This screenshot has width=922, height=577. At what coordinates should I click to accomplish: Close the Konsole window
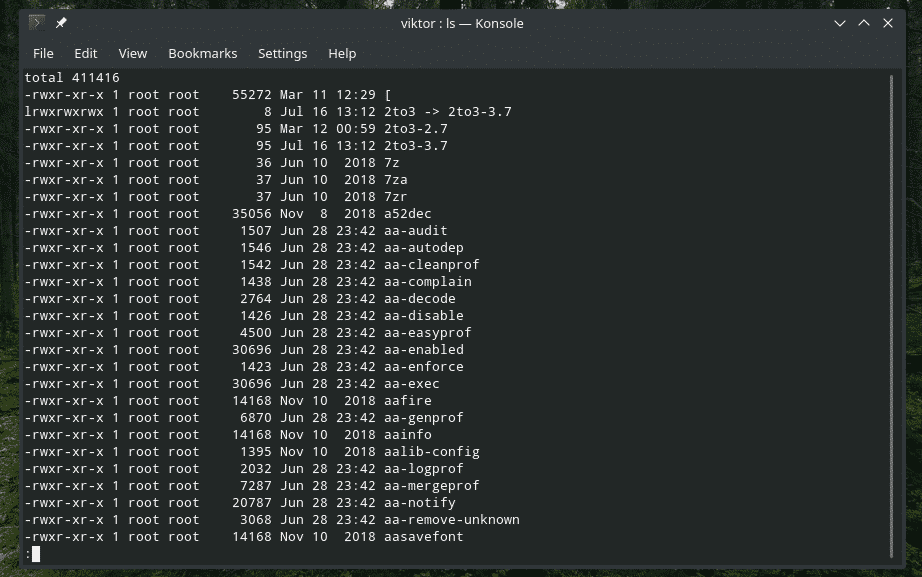(x=886, y=23)
